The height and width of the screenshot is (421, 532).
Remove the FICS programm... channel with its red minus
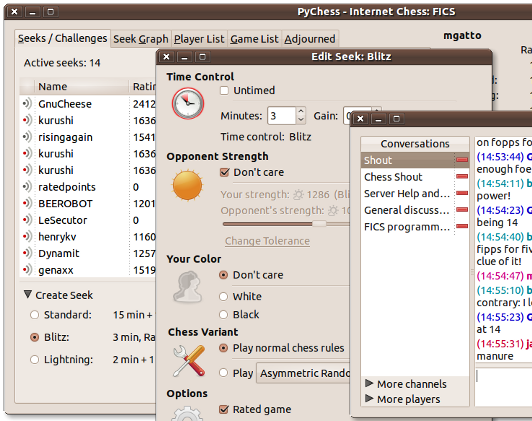462,226
